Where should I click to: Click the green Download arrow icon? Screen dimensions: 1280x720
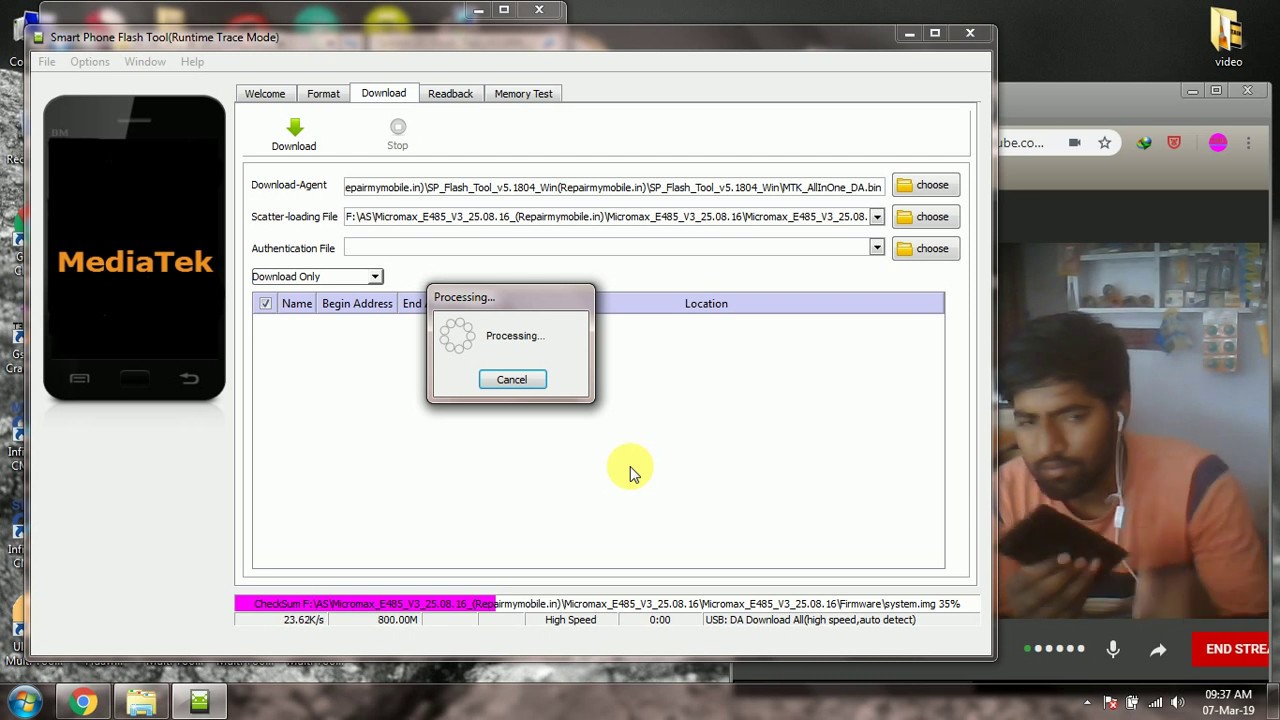(x=294, y=127)
